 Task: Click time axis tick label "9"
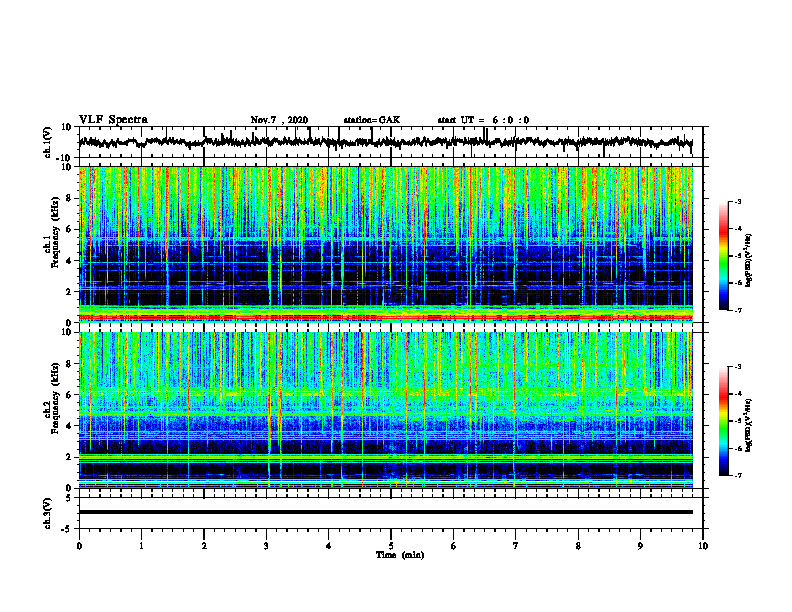(x=640, y=546)
